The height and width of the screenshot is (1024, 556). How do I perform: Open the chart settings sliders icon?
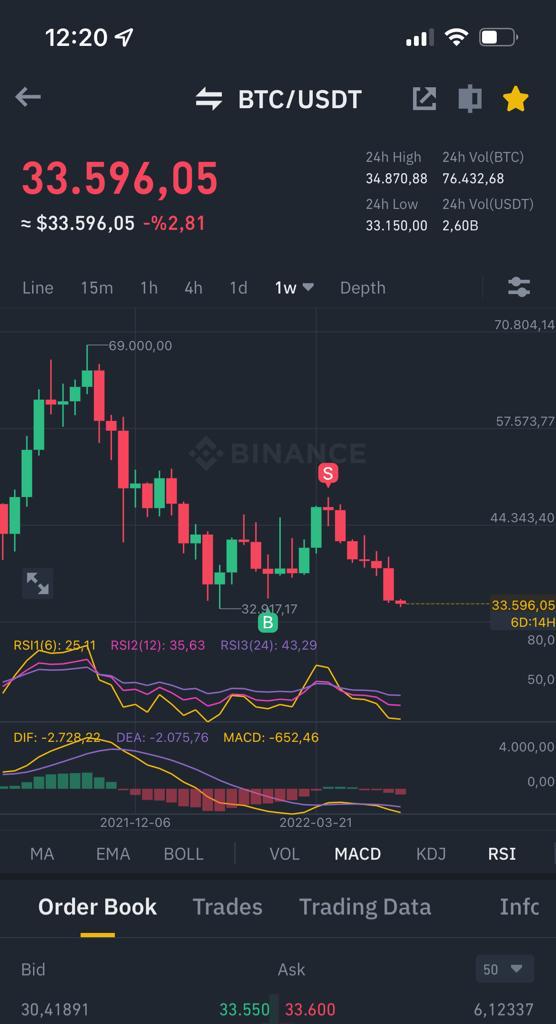(519, 287)
